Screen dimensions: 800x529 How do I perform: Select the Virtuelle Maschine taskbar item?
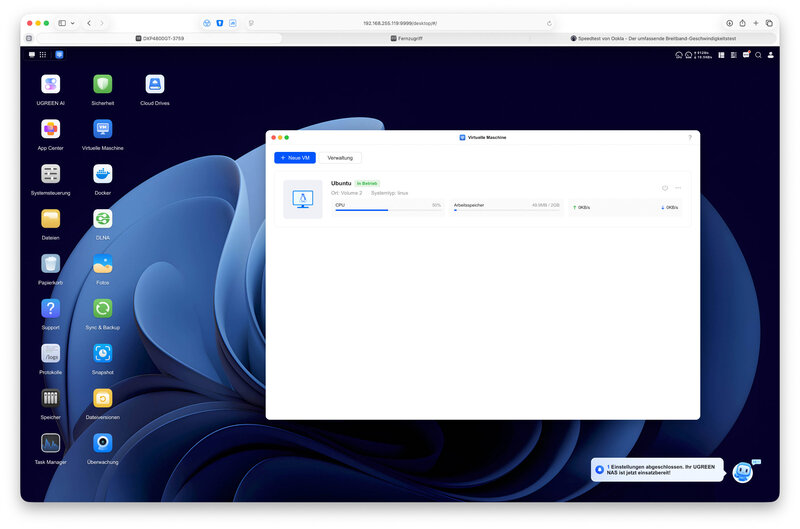point(59,55)
